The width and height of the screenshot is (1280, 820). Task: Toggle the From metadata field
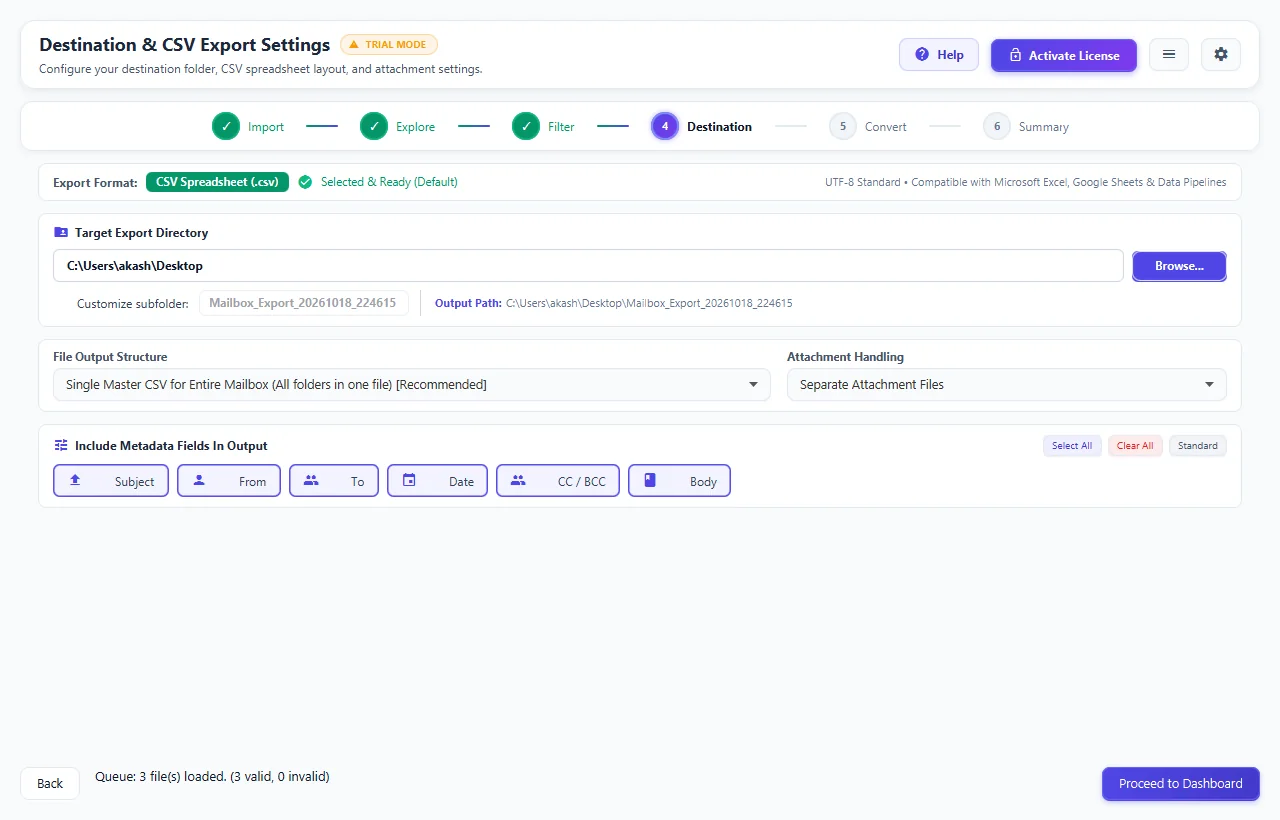click(x=229, y=481)
